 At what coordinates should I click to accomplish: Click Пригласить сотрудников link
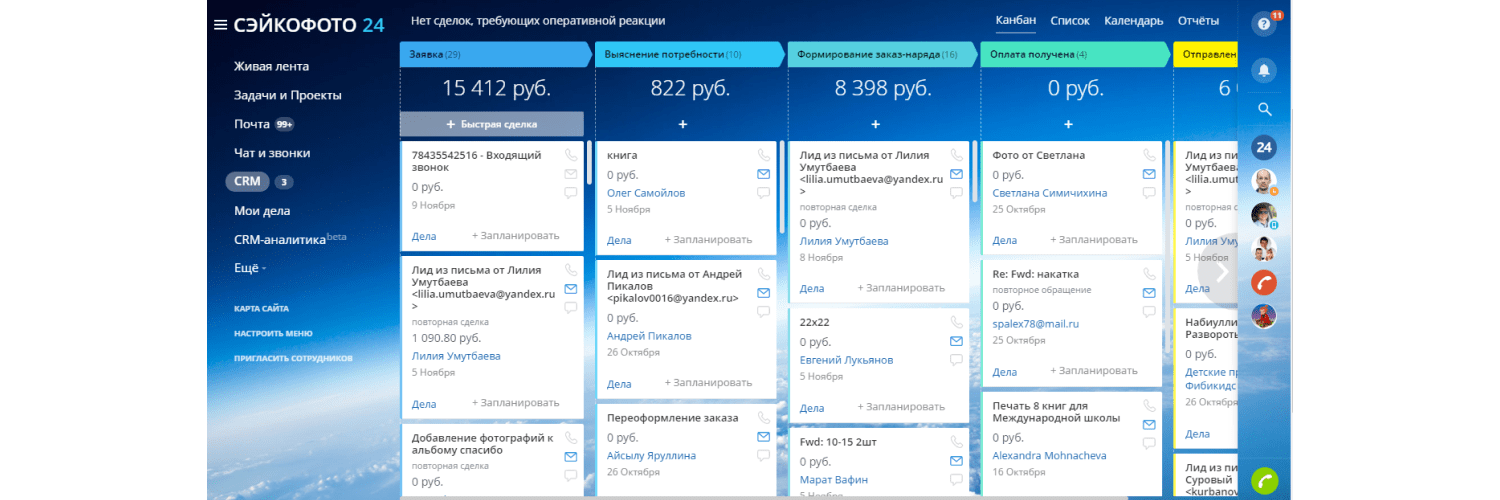(293, 357)
